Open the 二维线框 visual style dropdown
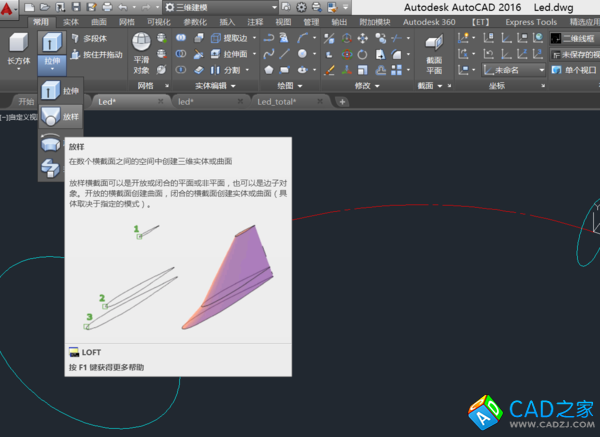This screenshot has height=437, width=600. (x=573, y=38)
